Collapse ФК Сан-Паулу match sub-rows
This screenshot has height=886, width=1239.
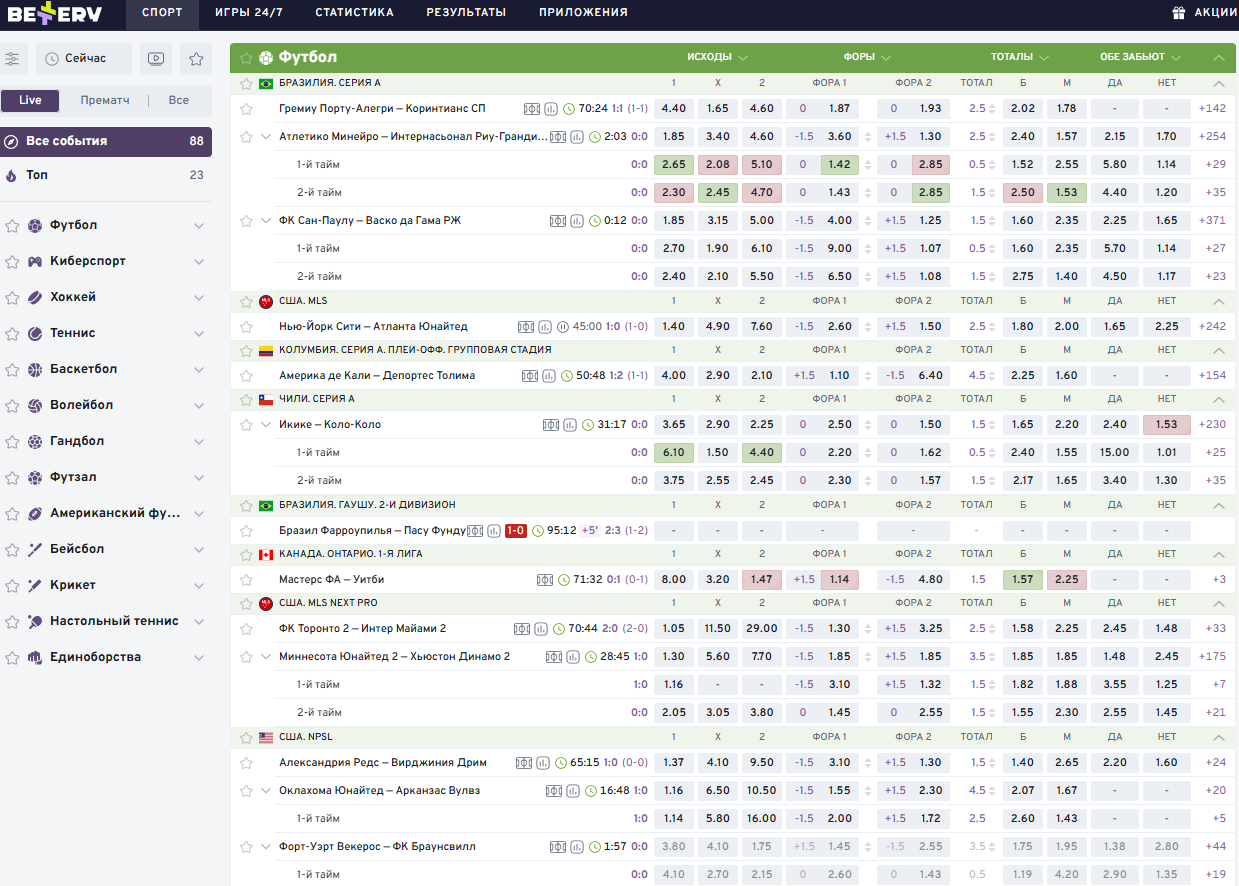pyautogui.click(x=266, y=220)
